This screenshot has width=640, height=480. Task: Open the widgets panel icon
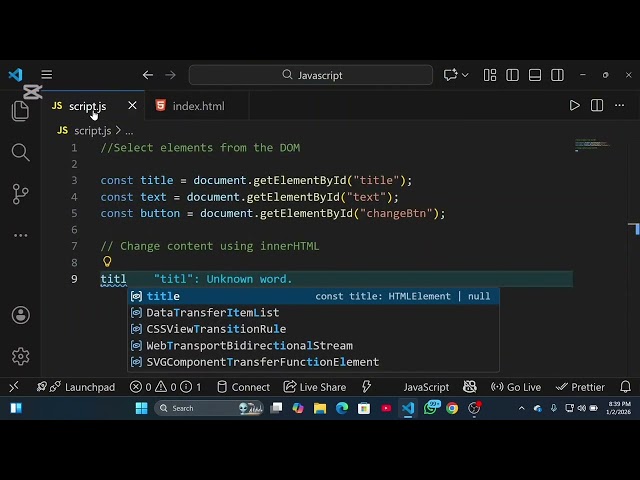click(x=16, y=408)
